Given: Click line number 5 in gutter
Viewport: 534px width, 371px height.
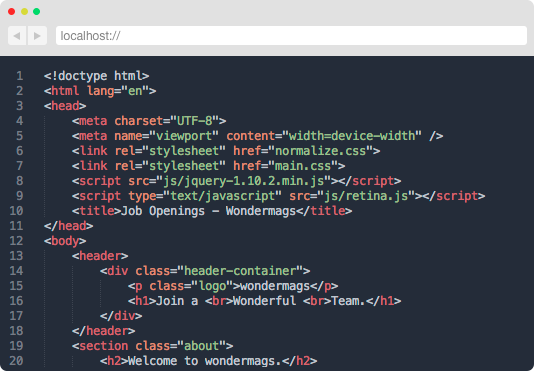Looking at the screenshot, I should coord(20,136).
